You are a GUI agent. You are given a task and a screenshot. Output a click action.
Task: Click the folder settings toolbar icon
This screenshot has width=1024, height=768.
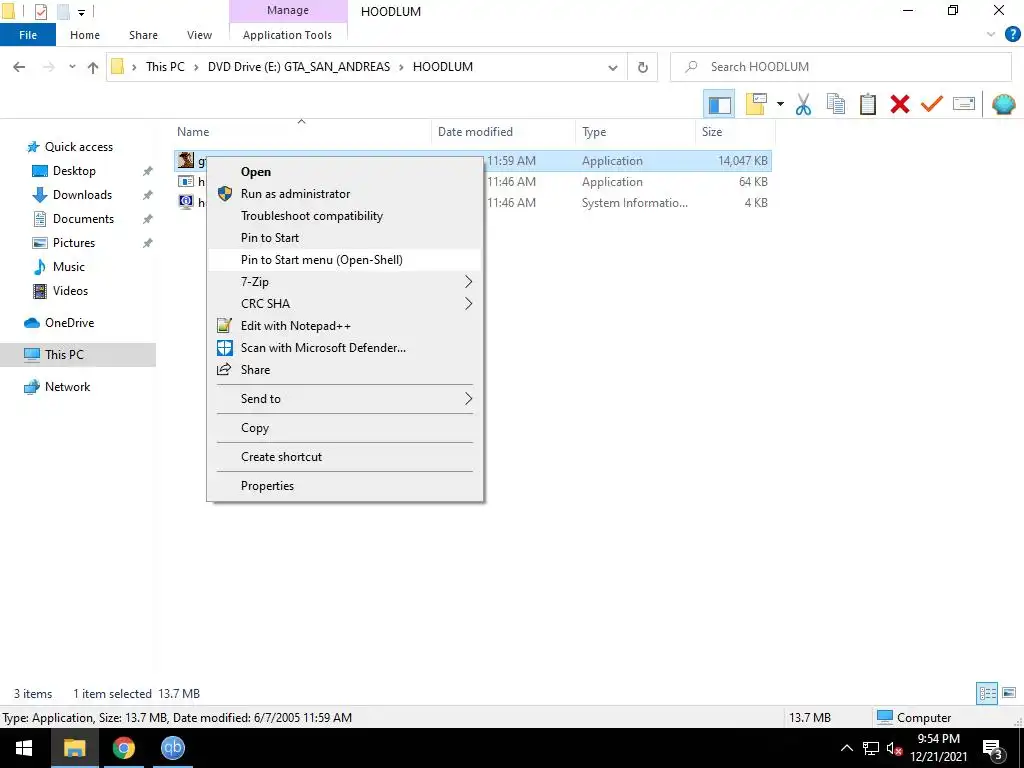point(756,104)
